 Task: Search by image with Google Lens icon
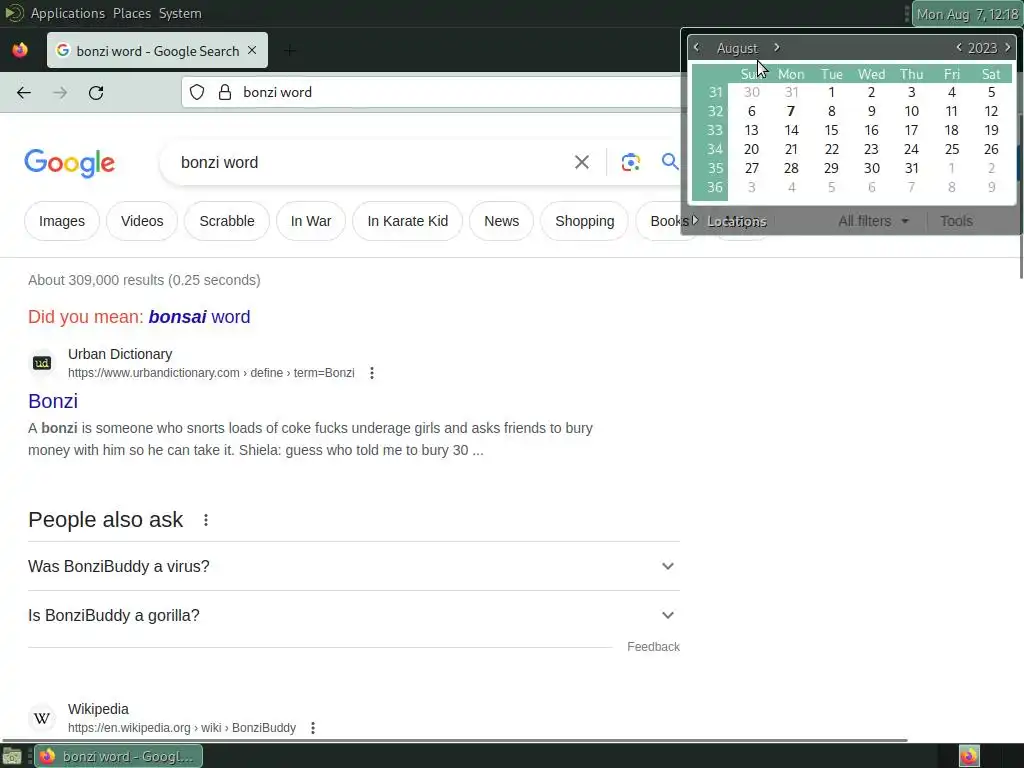tap(630, 162)
